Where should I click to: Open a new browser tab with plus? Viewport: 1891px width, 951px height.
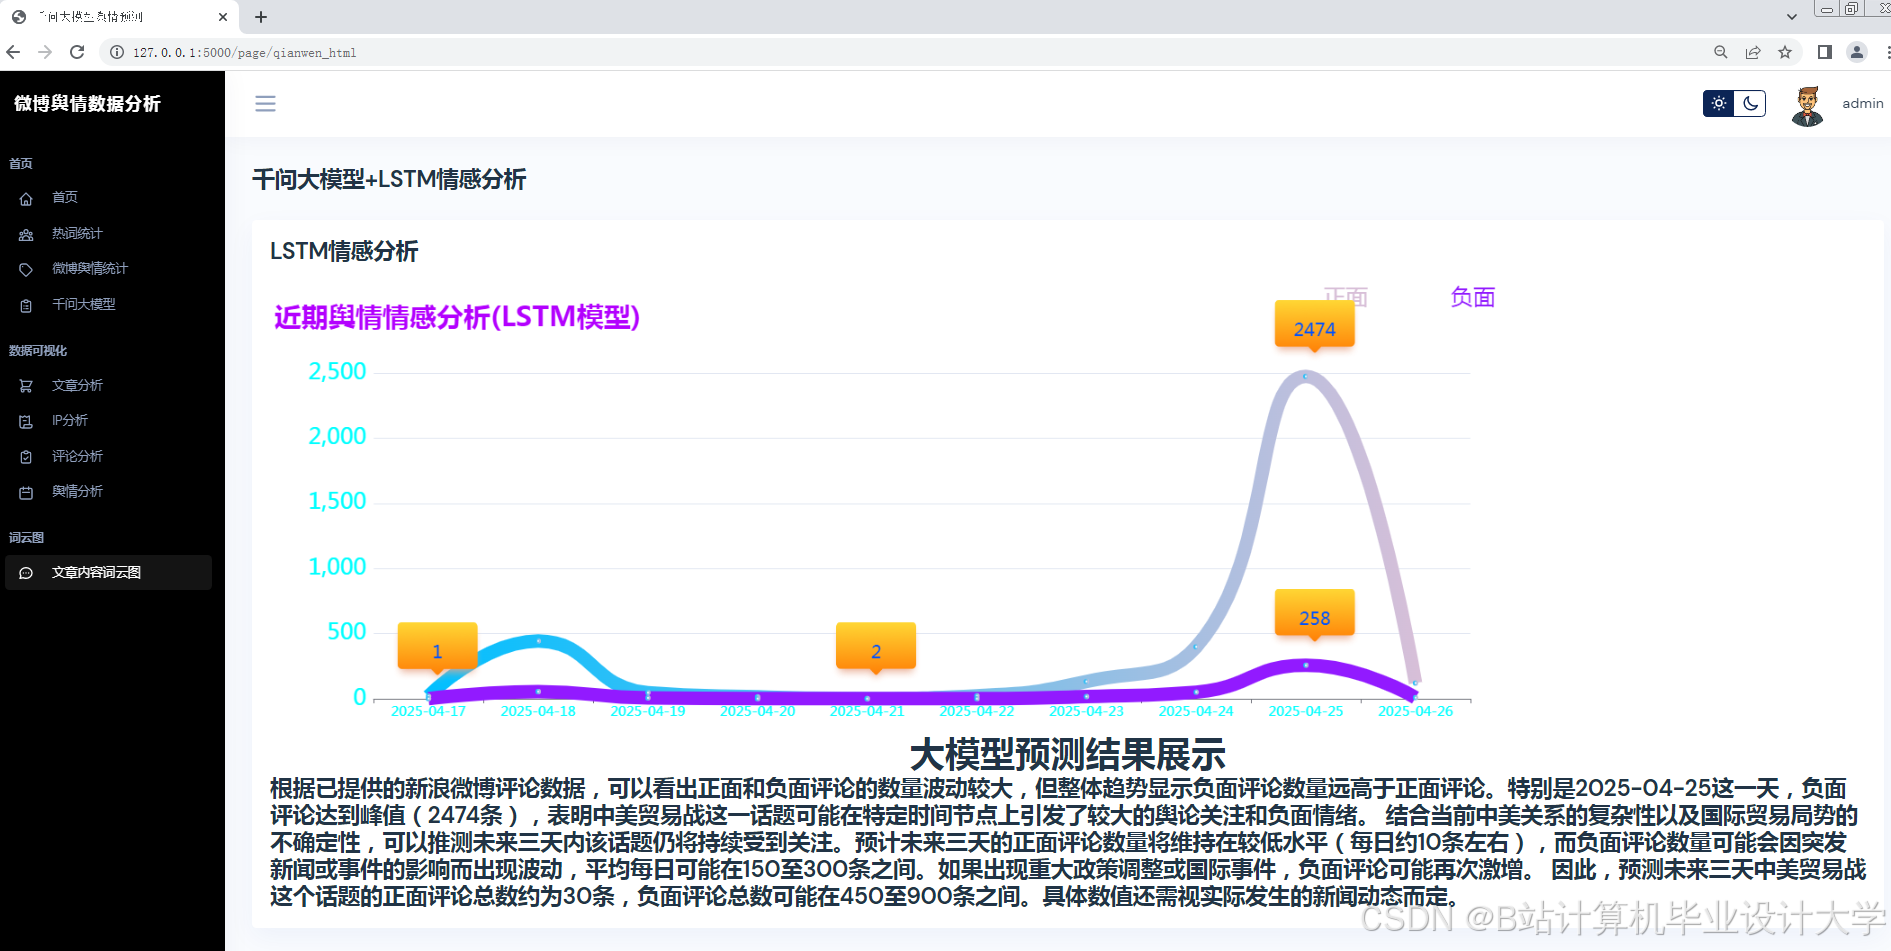(x=260, y=16)
